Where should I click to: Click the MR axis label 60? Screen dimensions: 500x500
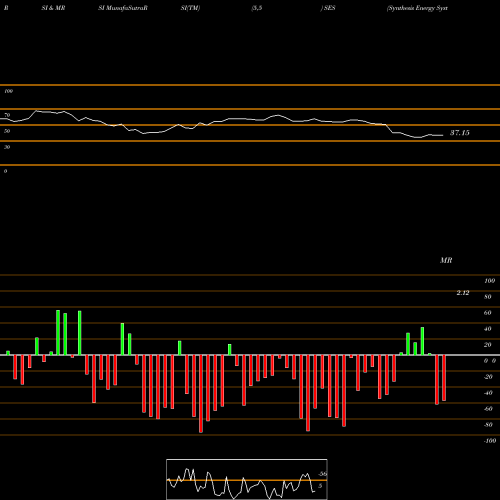point(488,313)
